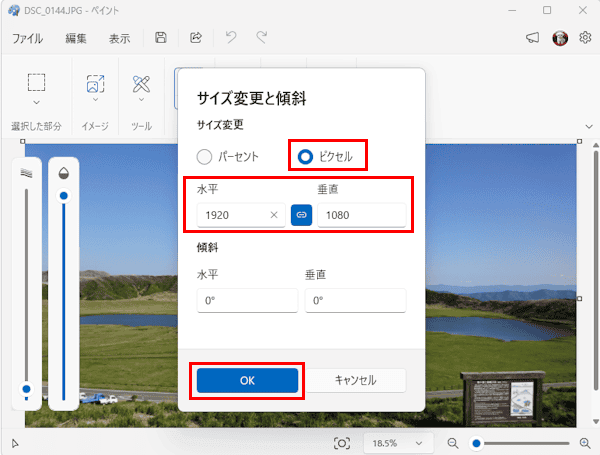Click the OK button

(247, 380)
